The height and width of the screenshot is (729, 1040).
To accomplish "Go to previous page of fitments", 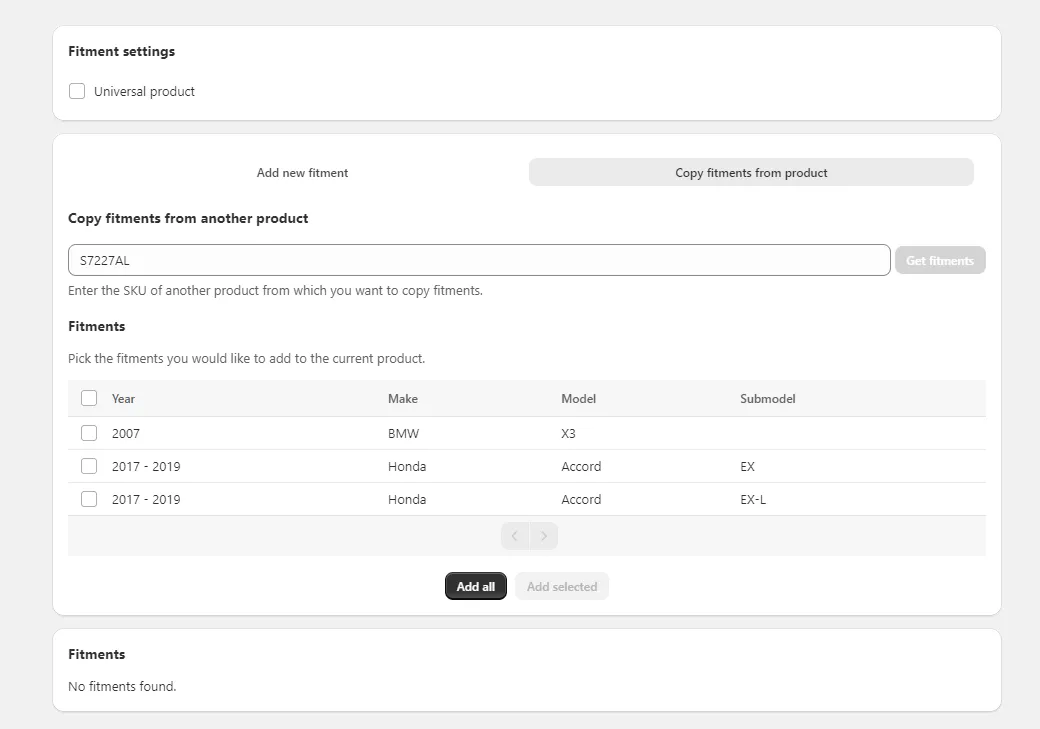I will click(515, 536).
